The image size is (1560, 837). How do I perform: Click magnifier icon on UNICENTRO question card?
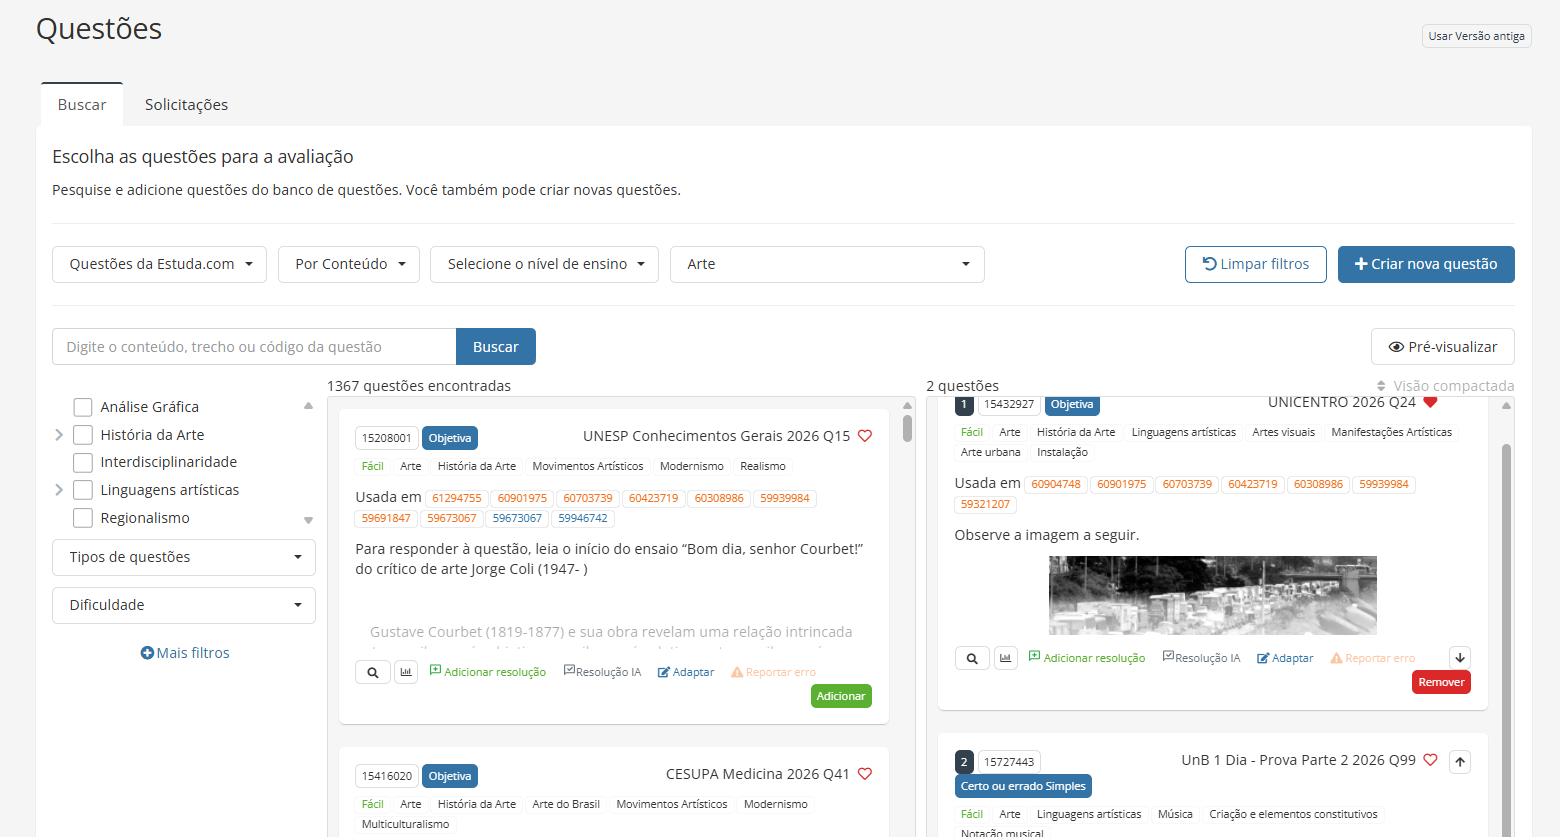(972, 658)
